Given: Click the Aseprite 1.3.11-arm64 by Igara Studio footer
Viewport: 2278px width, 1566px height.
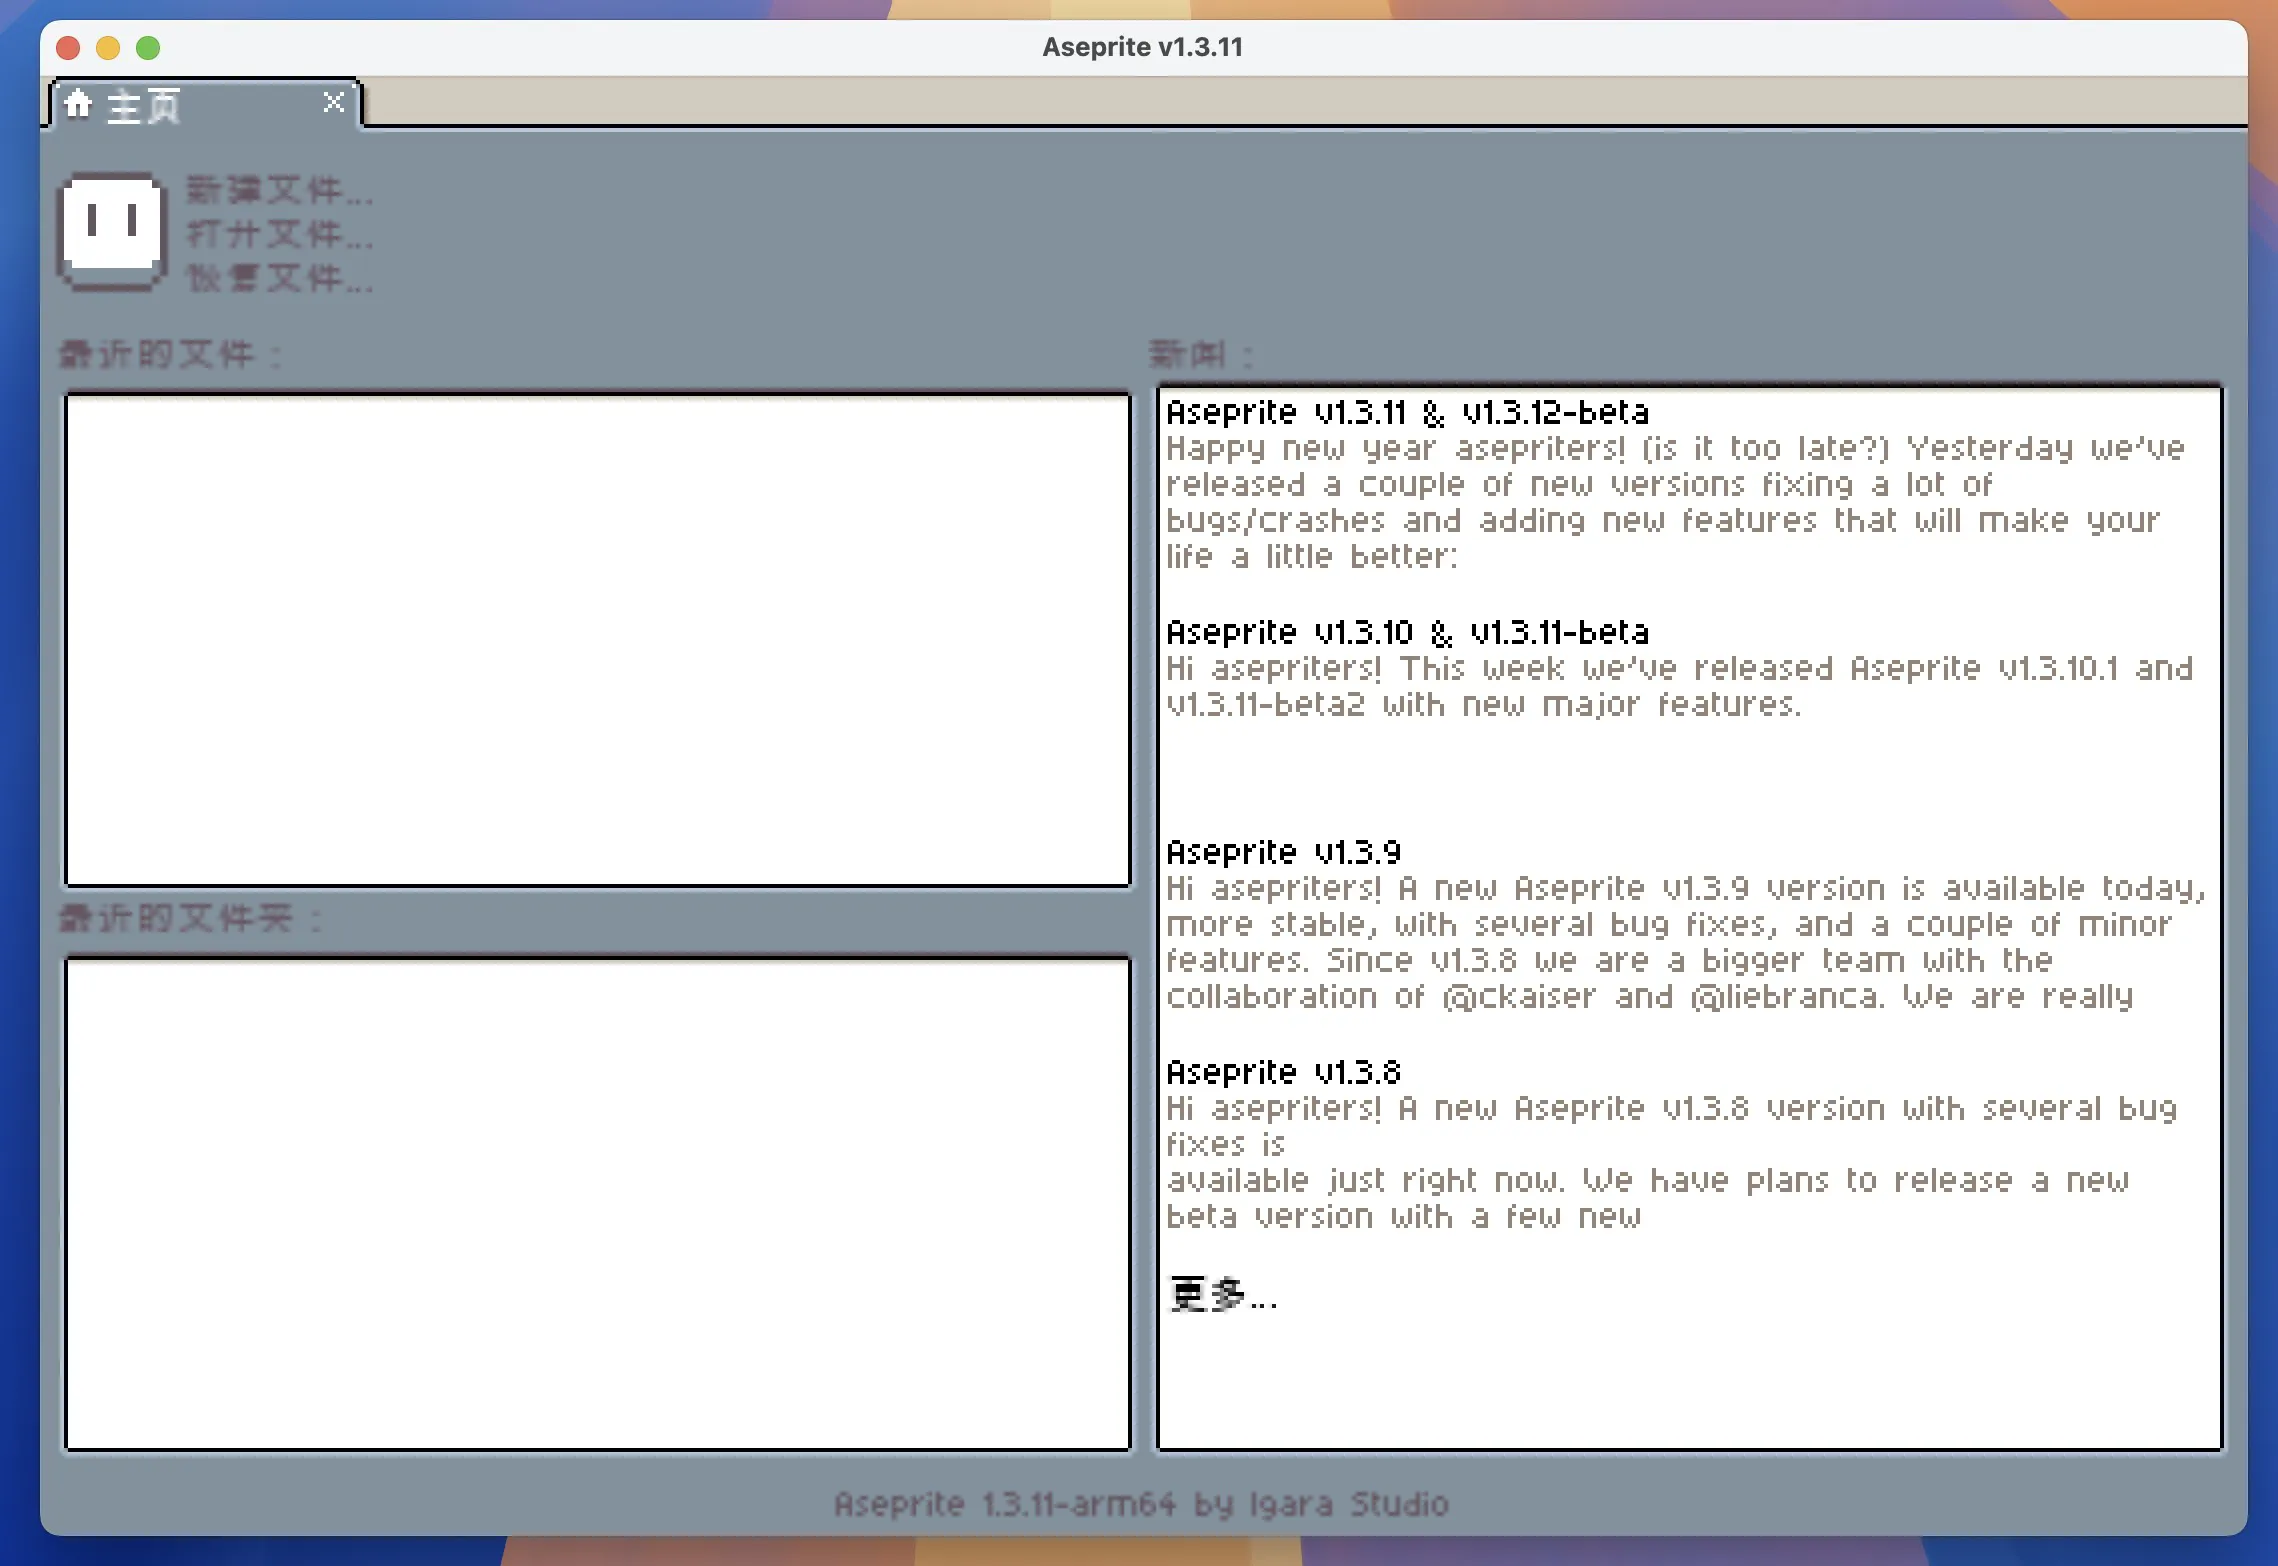Looking at the screenshot, I should click(1142, 1504).
